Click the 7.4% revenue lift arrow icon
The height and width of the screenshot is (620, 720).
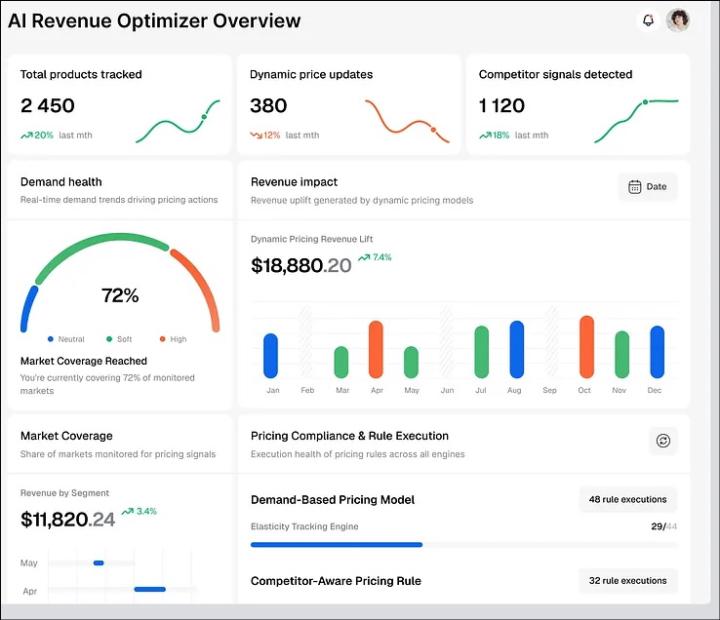pyautogui.click(x=364, y=258)
